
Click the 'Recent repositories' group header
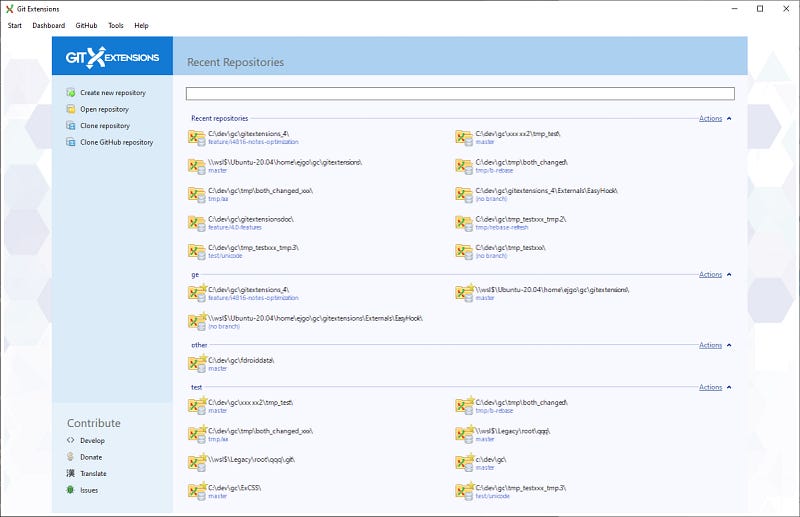pos(219,118)
